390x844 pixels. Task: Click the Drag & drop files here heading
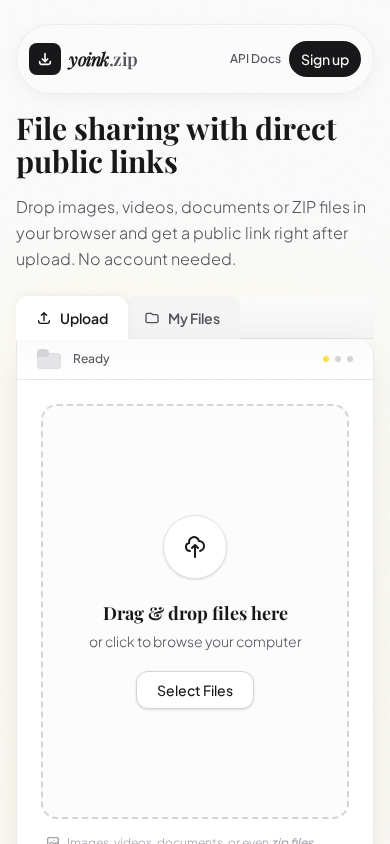point(195,613)
